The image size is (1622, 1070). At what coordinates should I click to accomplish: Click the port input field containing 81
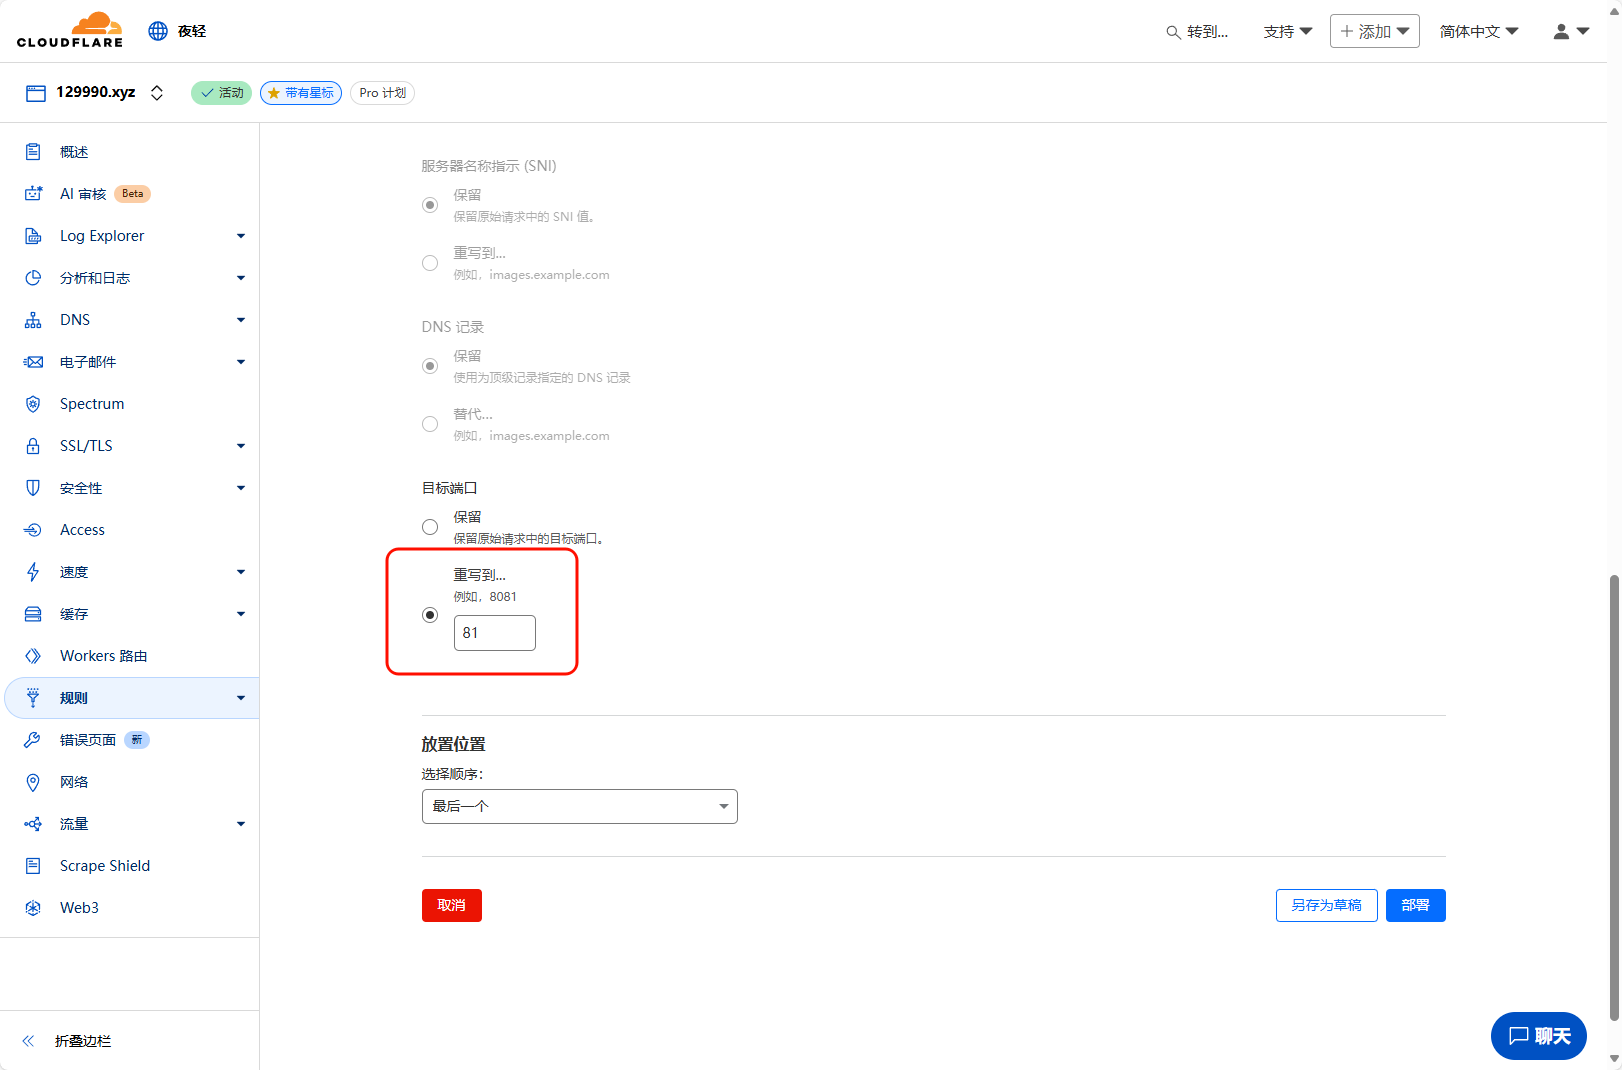[x=495, y=633]
